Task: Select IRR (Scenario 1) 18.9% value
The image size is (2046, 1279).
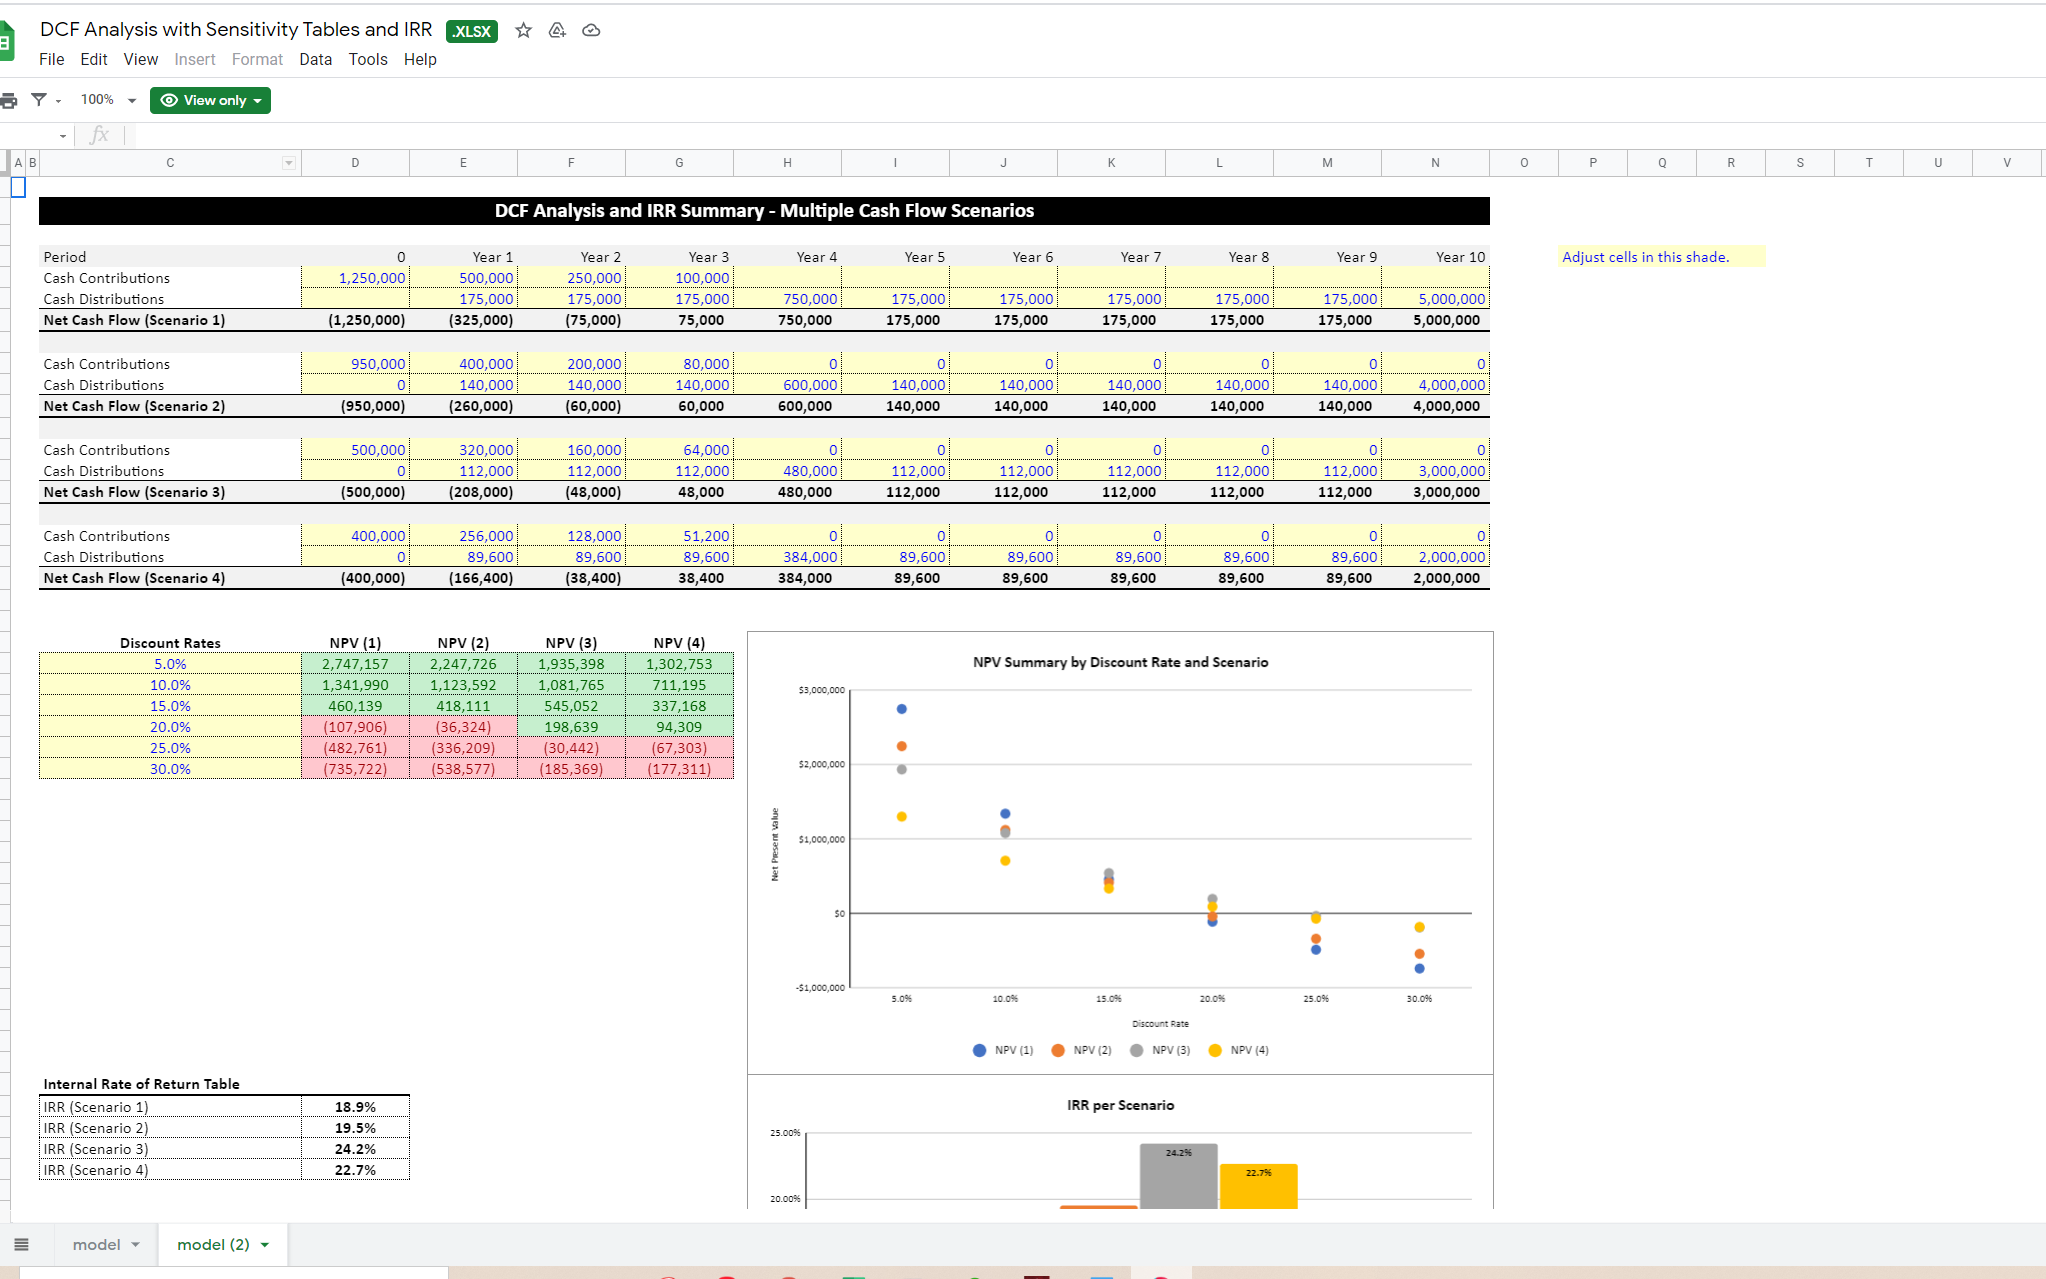Action: coord(355,1107)
